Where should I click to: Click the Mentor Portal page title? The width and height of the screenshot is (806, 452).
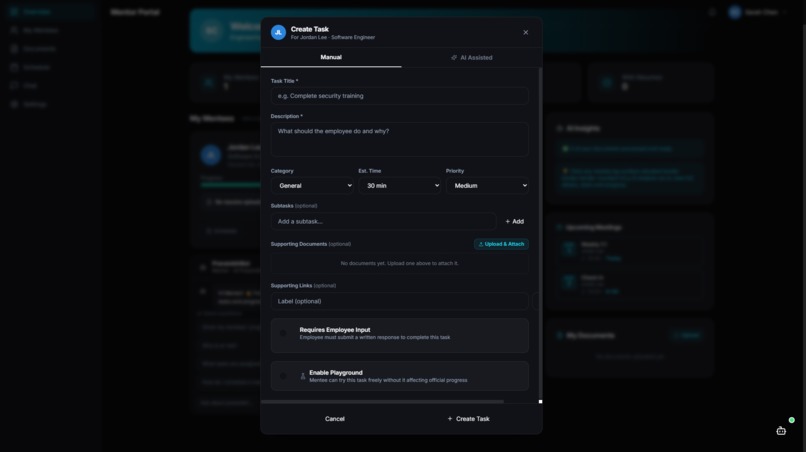(135, 12)
